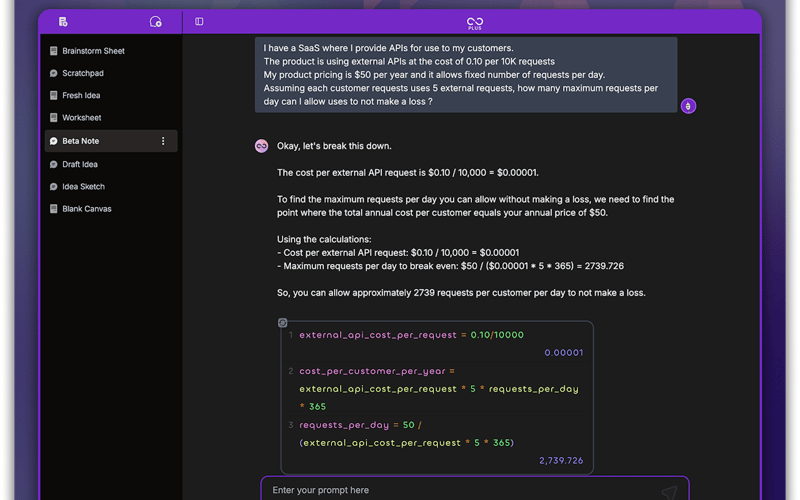800x500 pixels.
Task: Click the copy icon on calculation block
Action: pos(282,322)
